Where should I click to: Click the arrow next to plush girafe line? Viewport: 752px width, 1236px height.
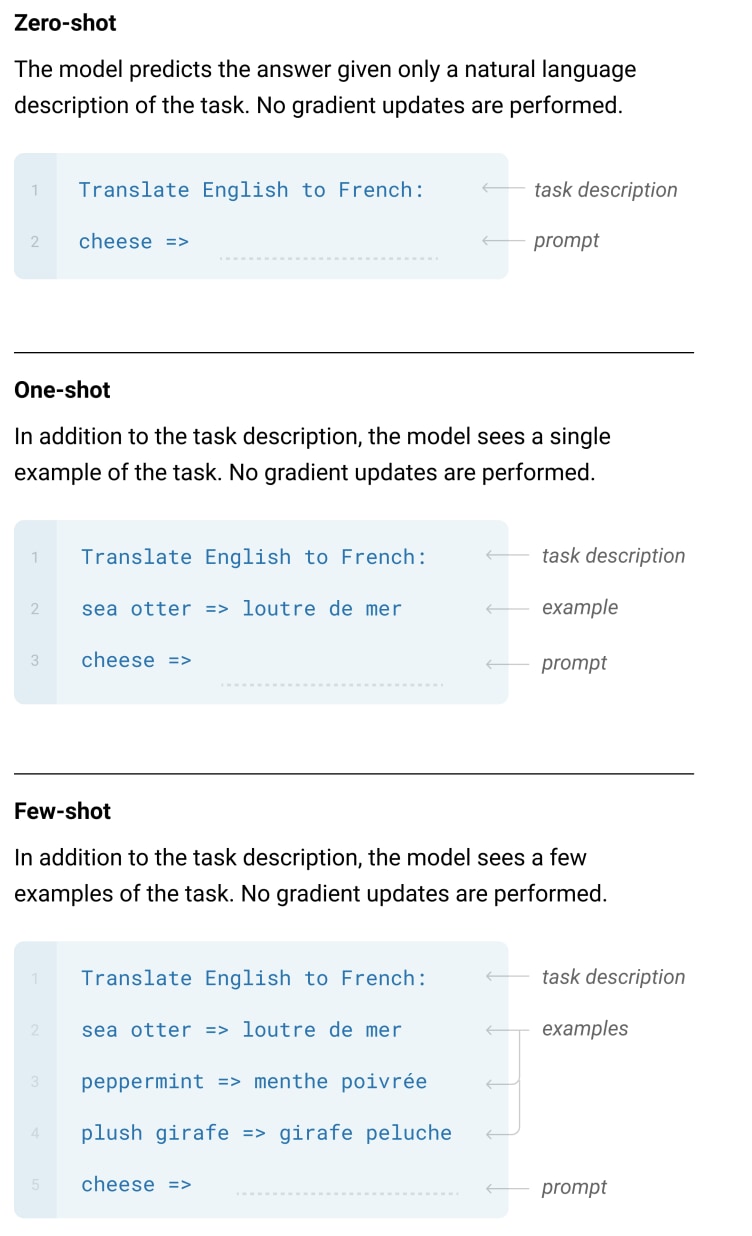pos(502,1133)
